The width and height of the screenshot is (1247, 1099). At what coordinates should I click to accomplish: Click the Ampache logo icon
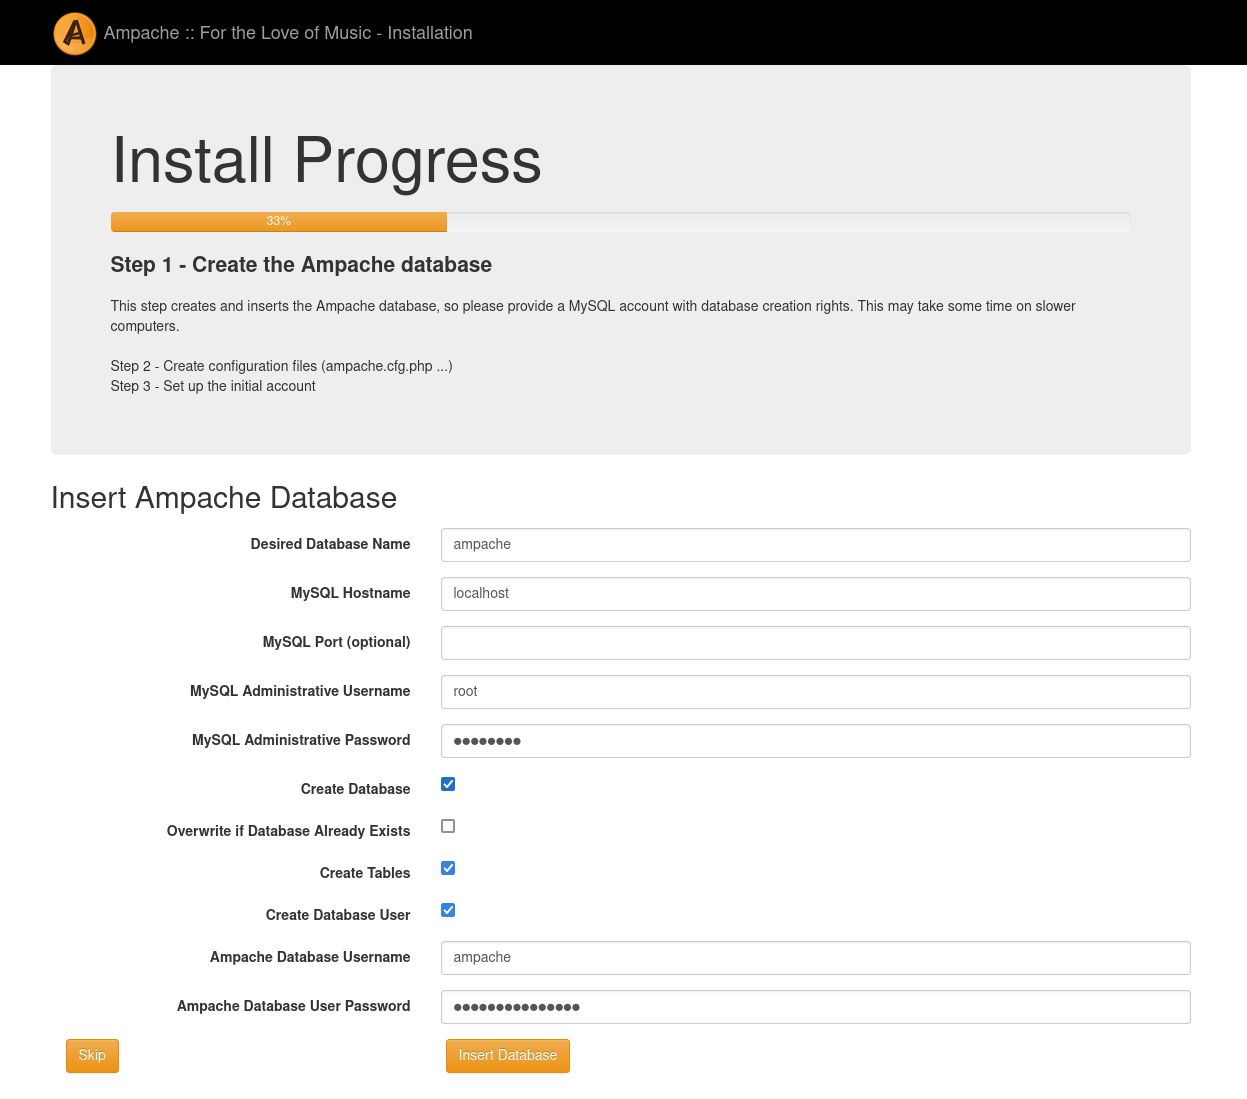tap(74, 33)
